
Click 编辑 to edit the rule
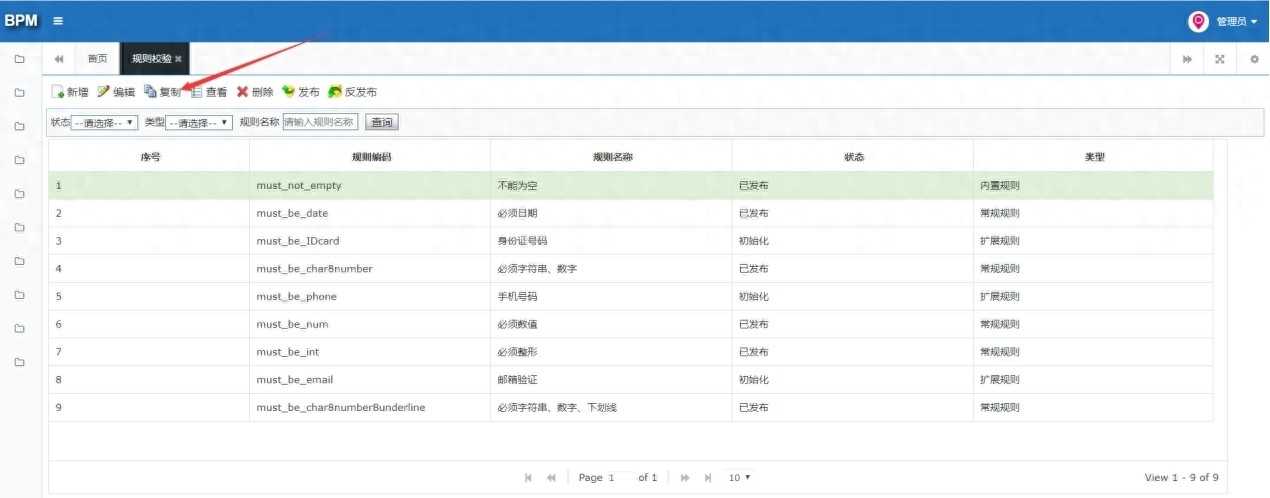[116, 92]
